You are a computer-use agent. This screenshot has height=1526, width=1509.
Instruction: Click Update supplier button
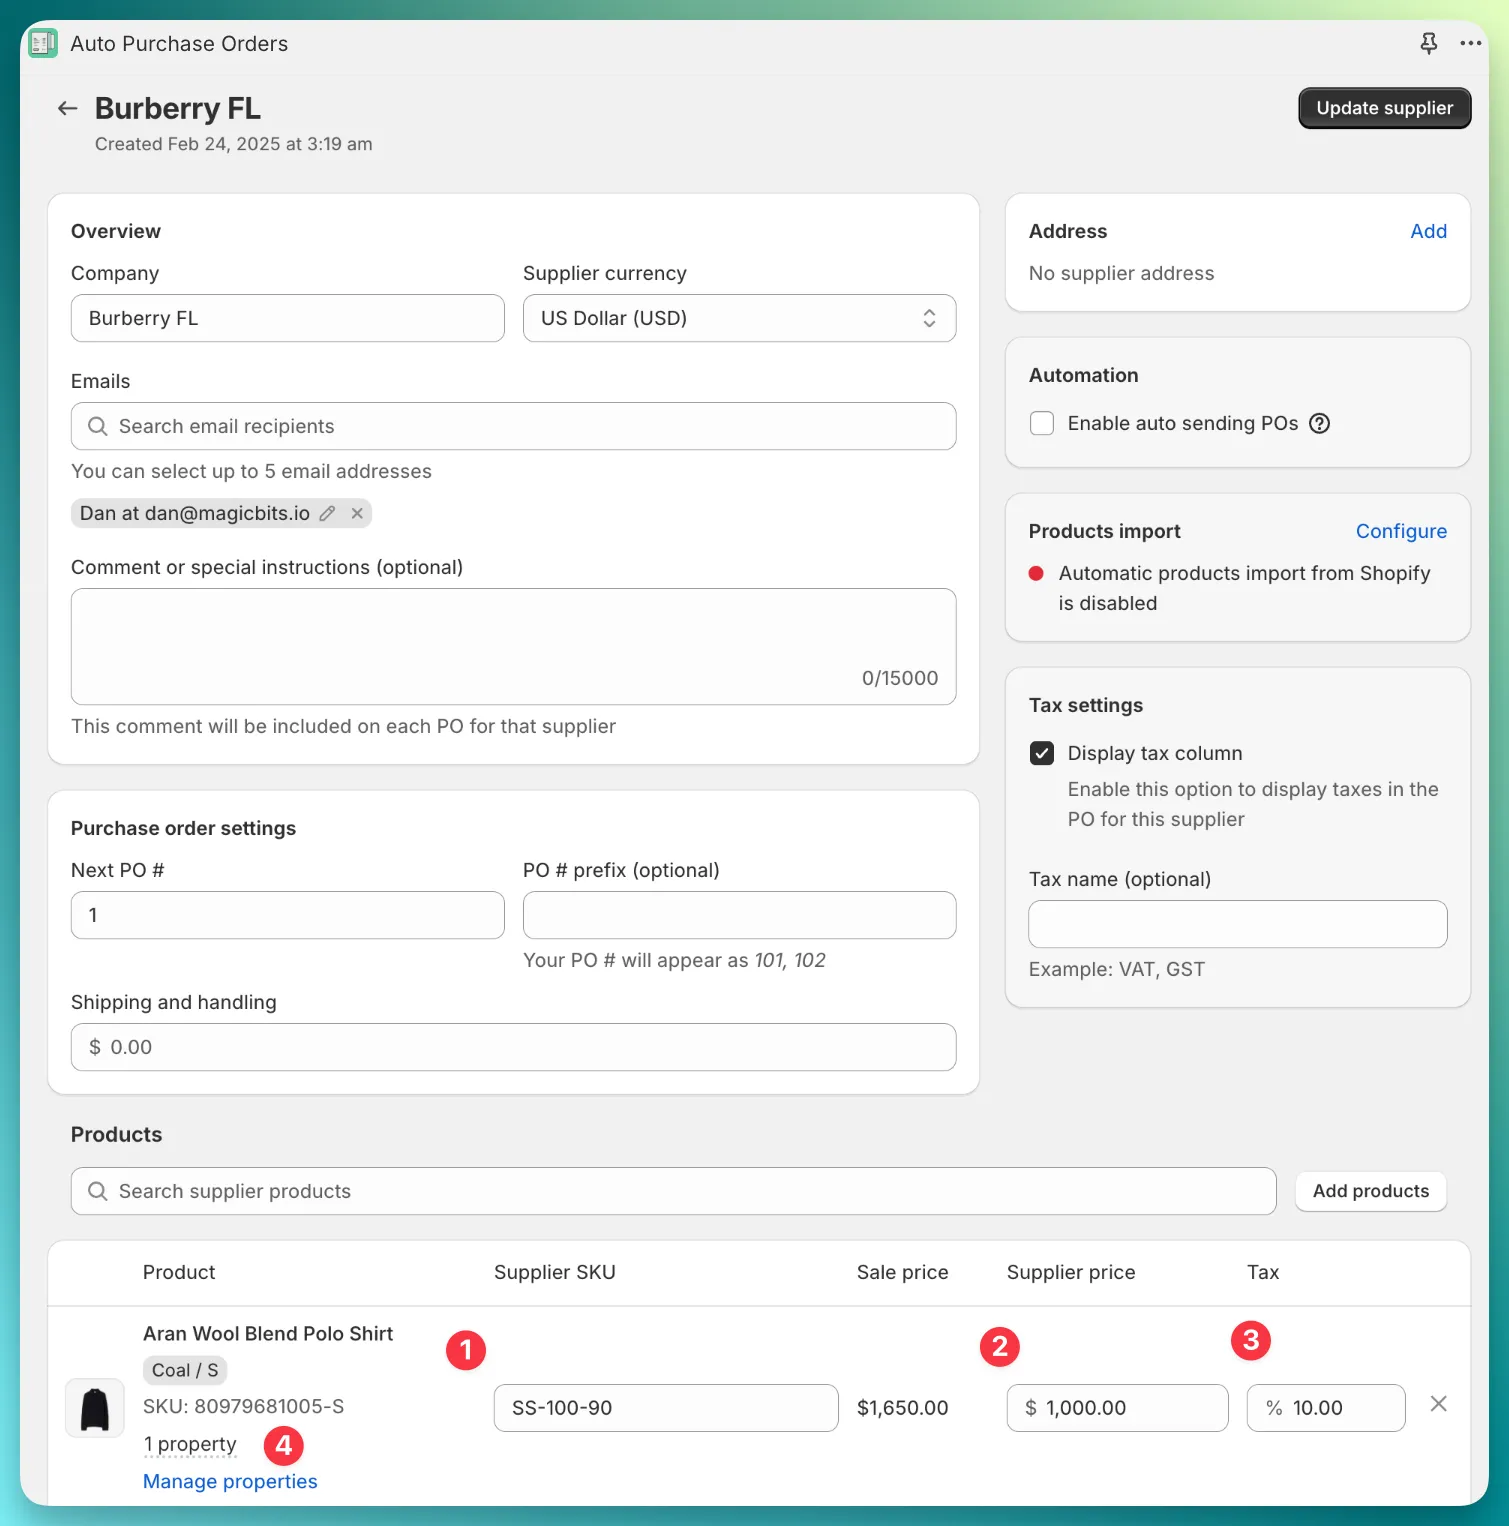(x=1384, y=108)
